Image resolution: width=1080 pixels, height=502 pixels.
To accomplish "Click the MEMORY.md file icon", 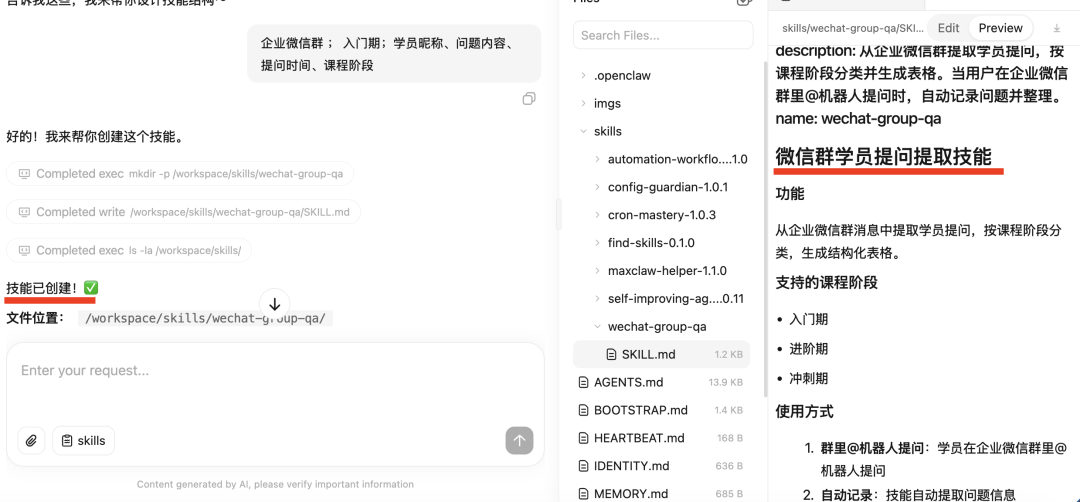I will coord(583,494).
